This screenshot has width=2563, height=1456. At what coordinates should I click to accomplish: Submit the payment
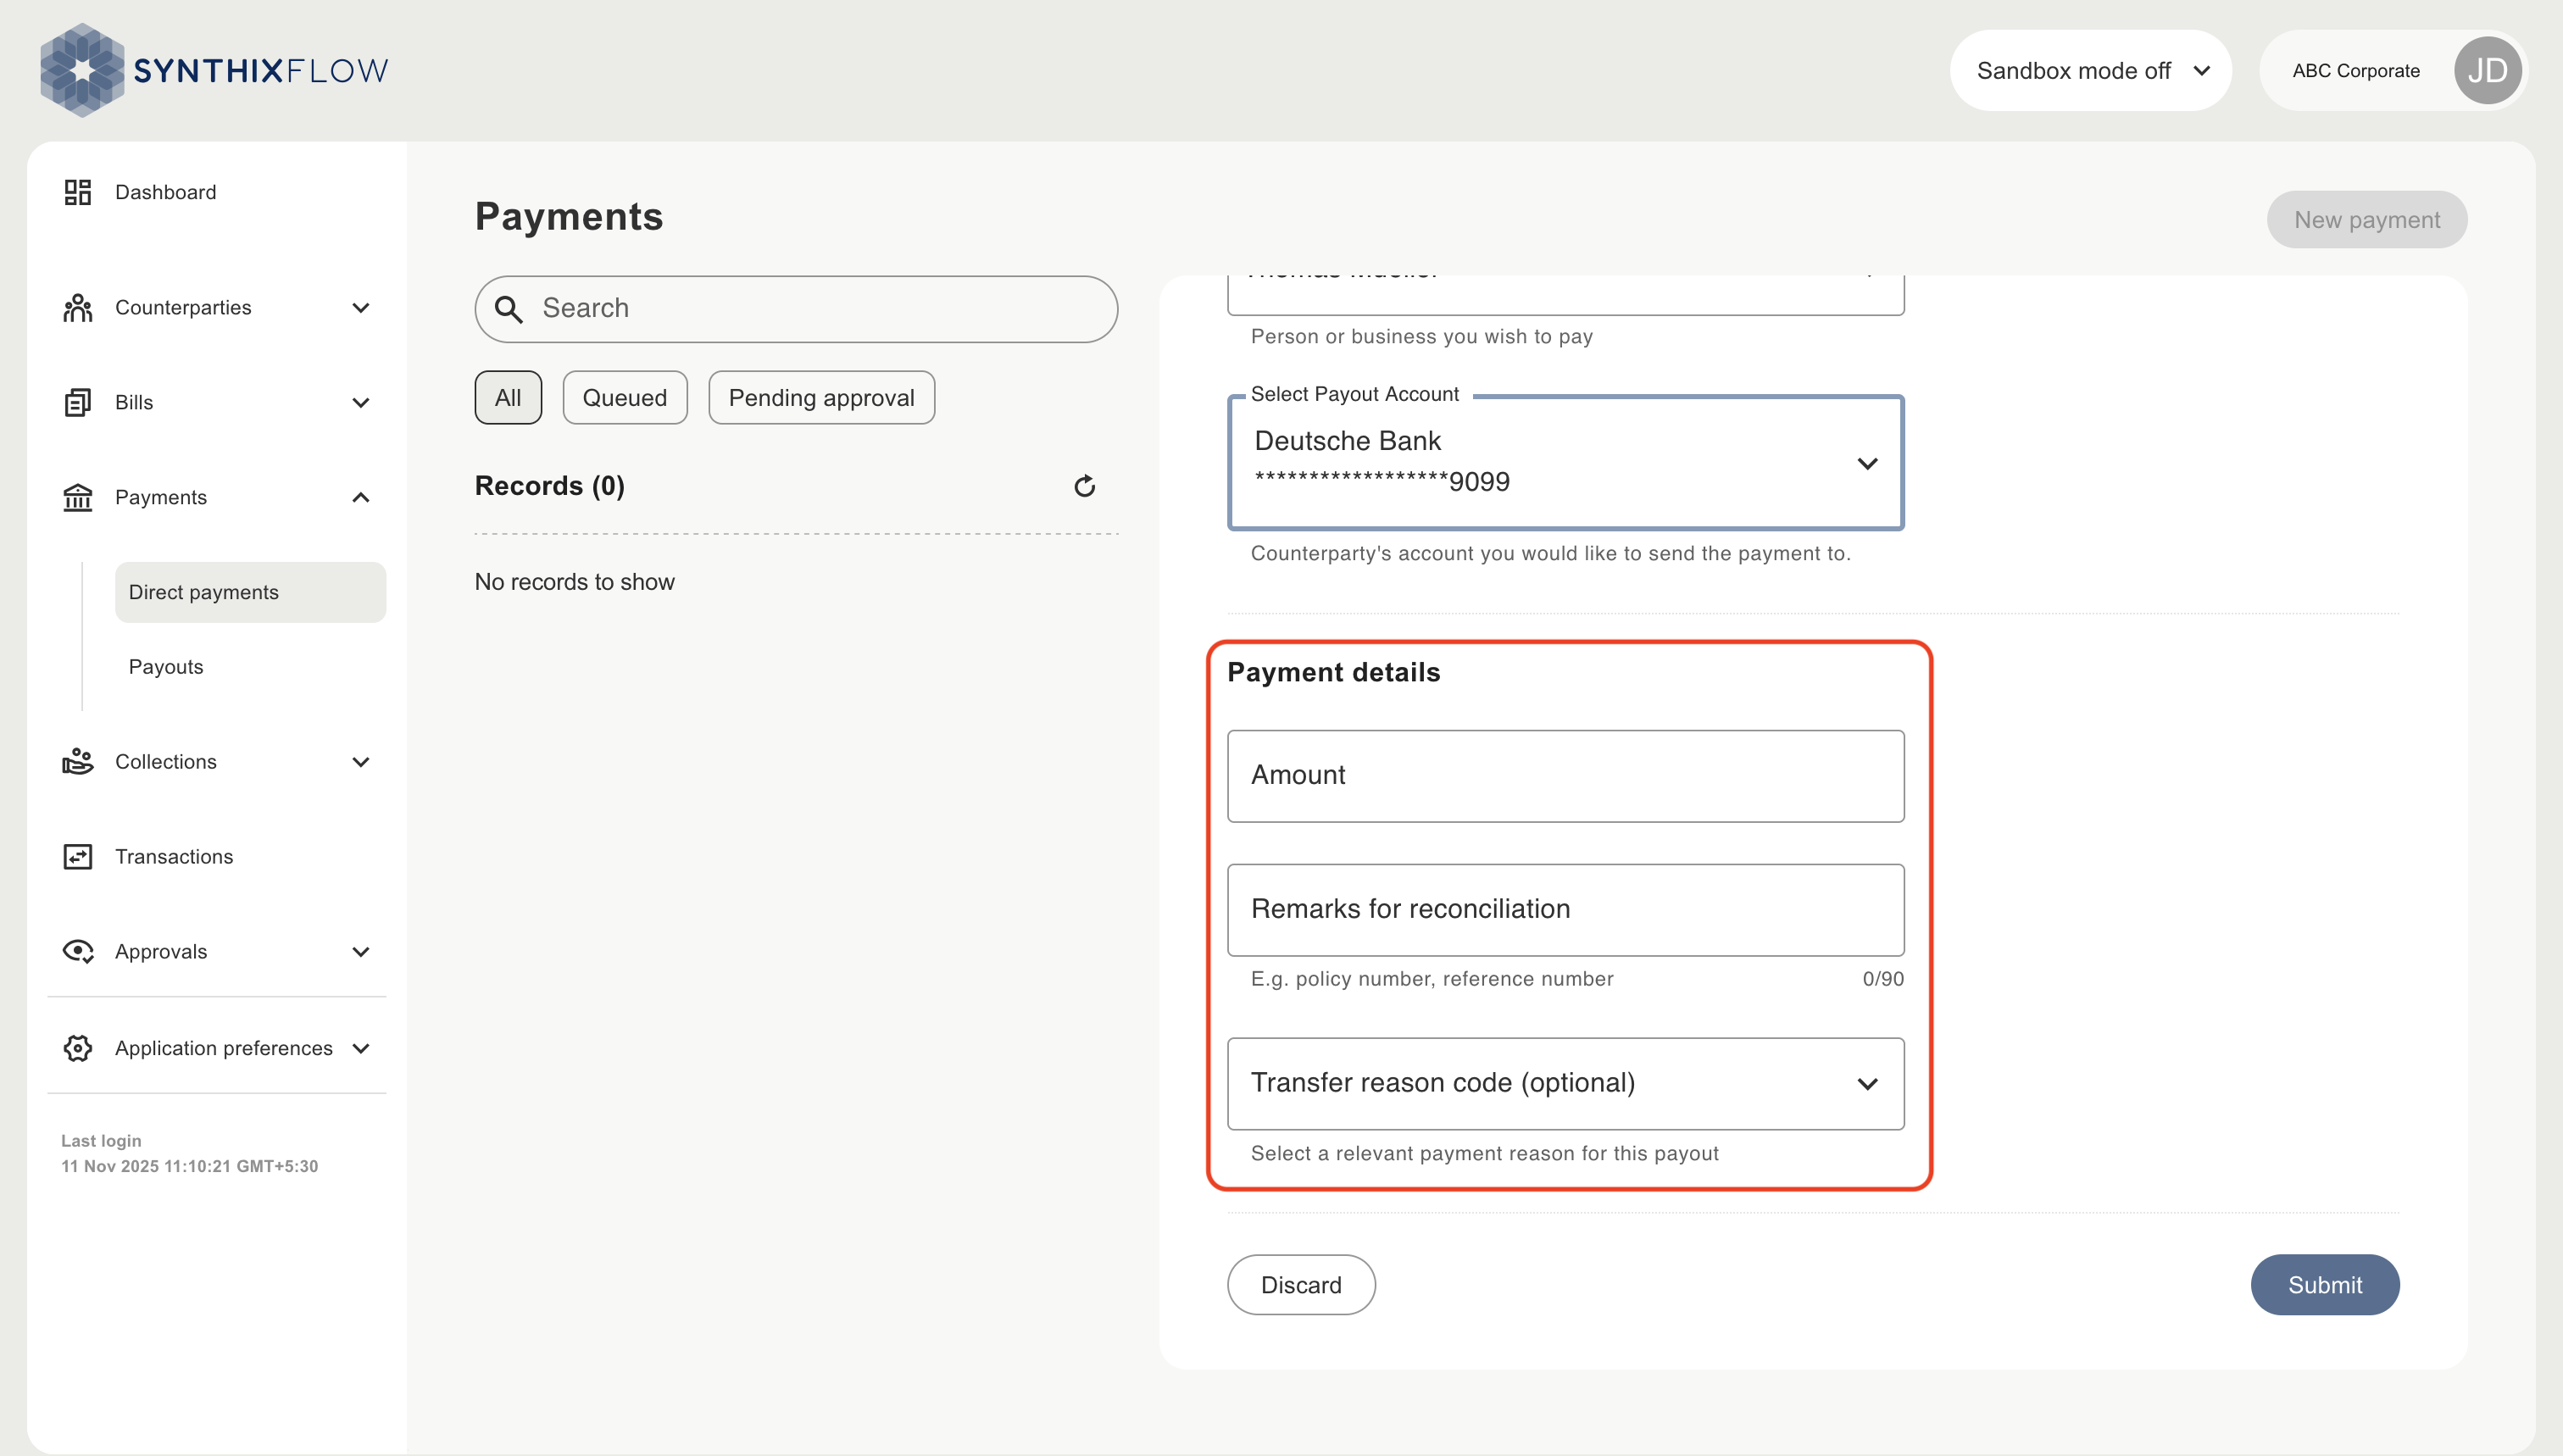(x=2324, y=1285)
